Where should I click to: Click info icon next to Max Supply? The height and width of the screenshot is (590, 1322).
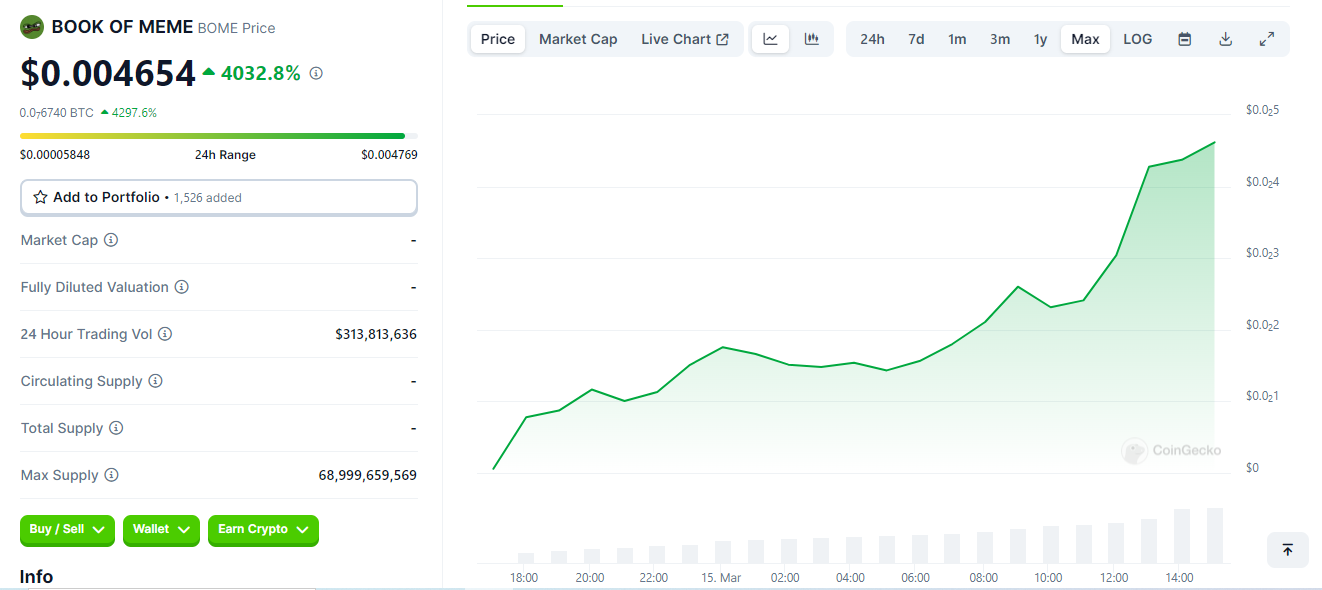tap(111, 475)
